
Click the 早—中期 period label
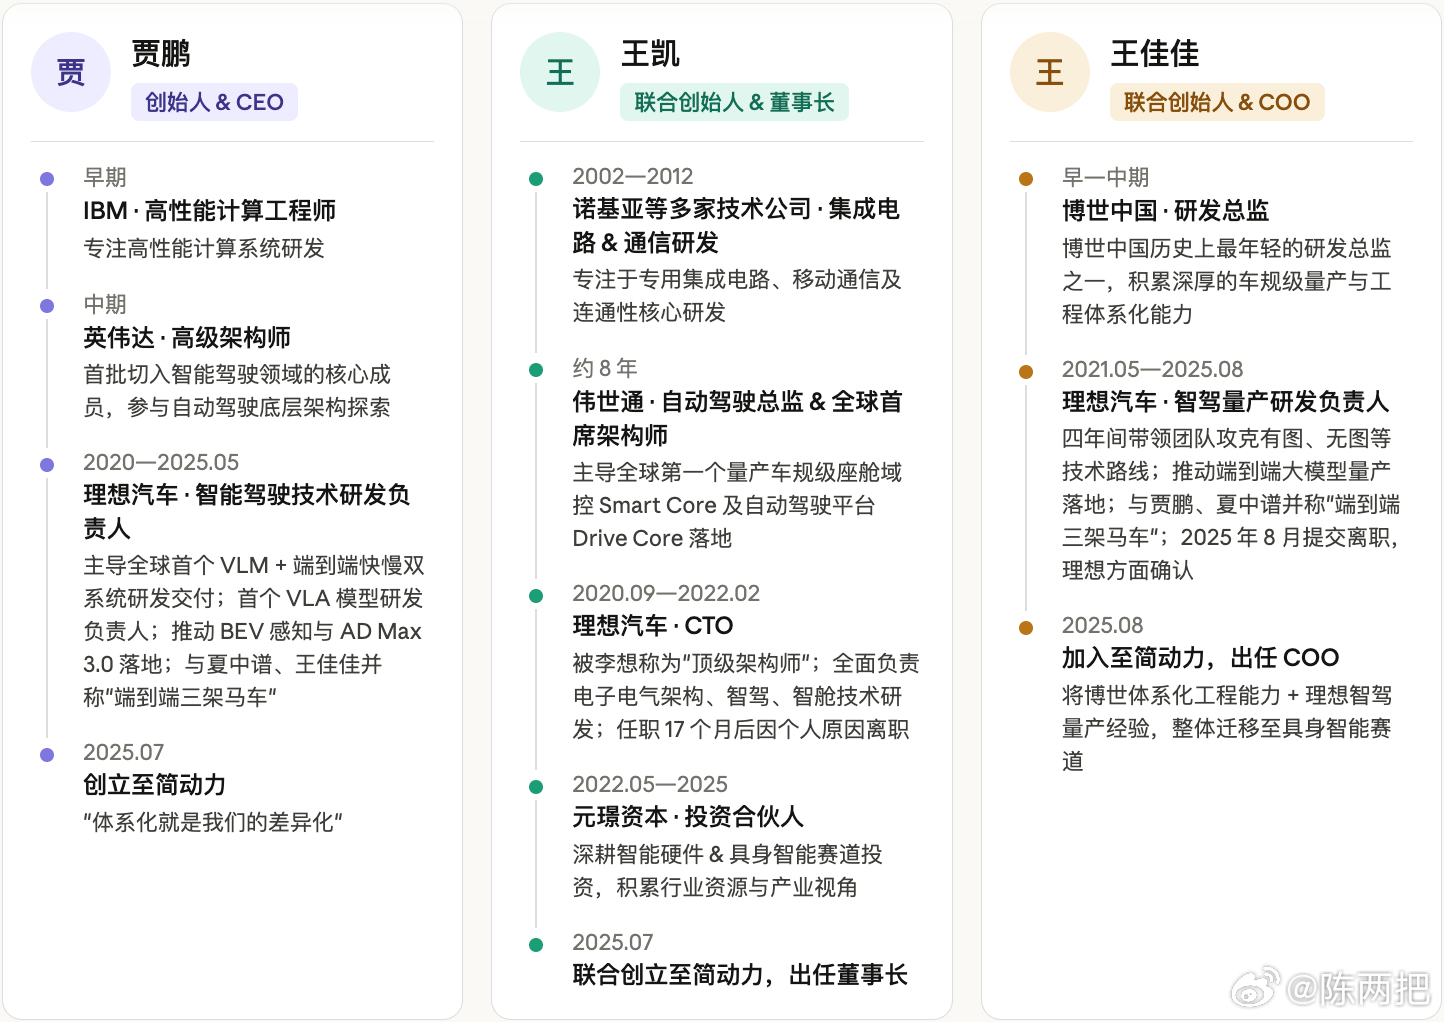[x=1106, y=177]
